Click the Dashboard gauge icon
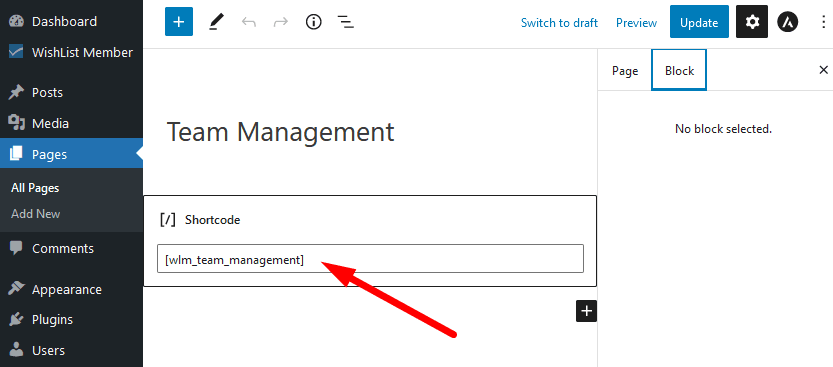The height and width of the screenshot is (367, 833). point(16,22)
